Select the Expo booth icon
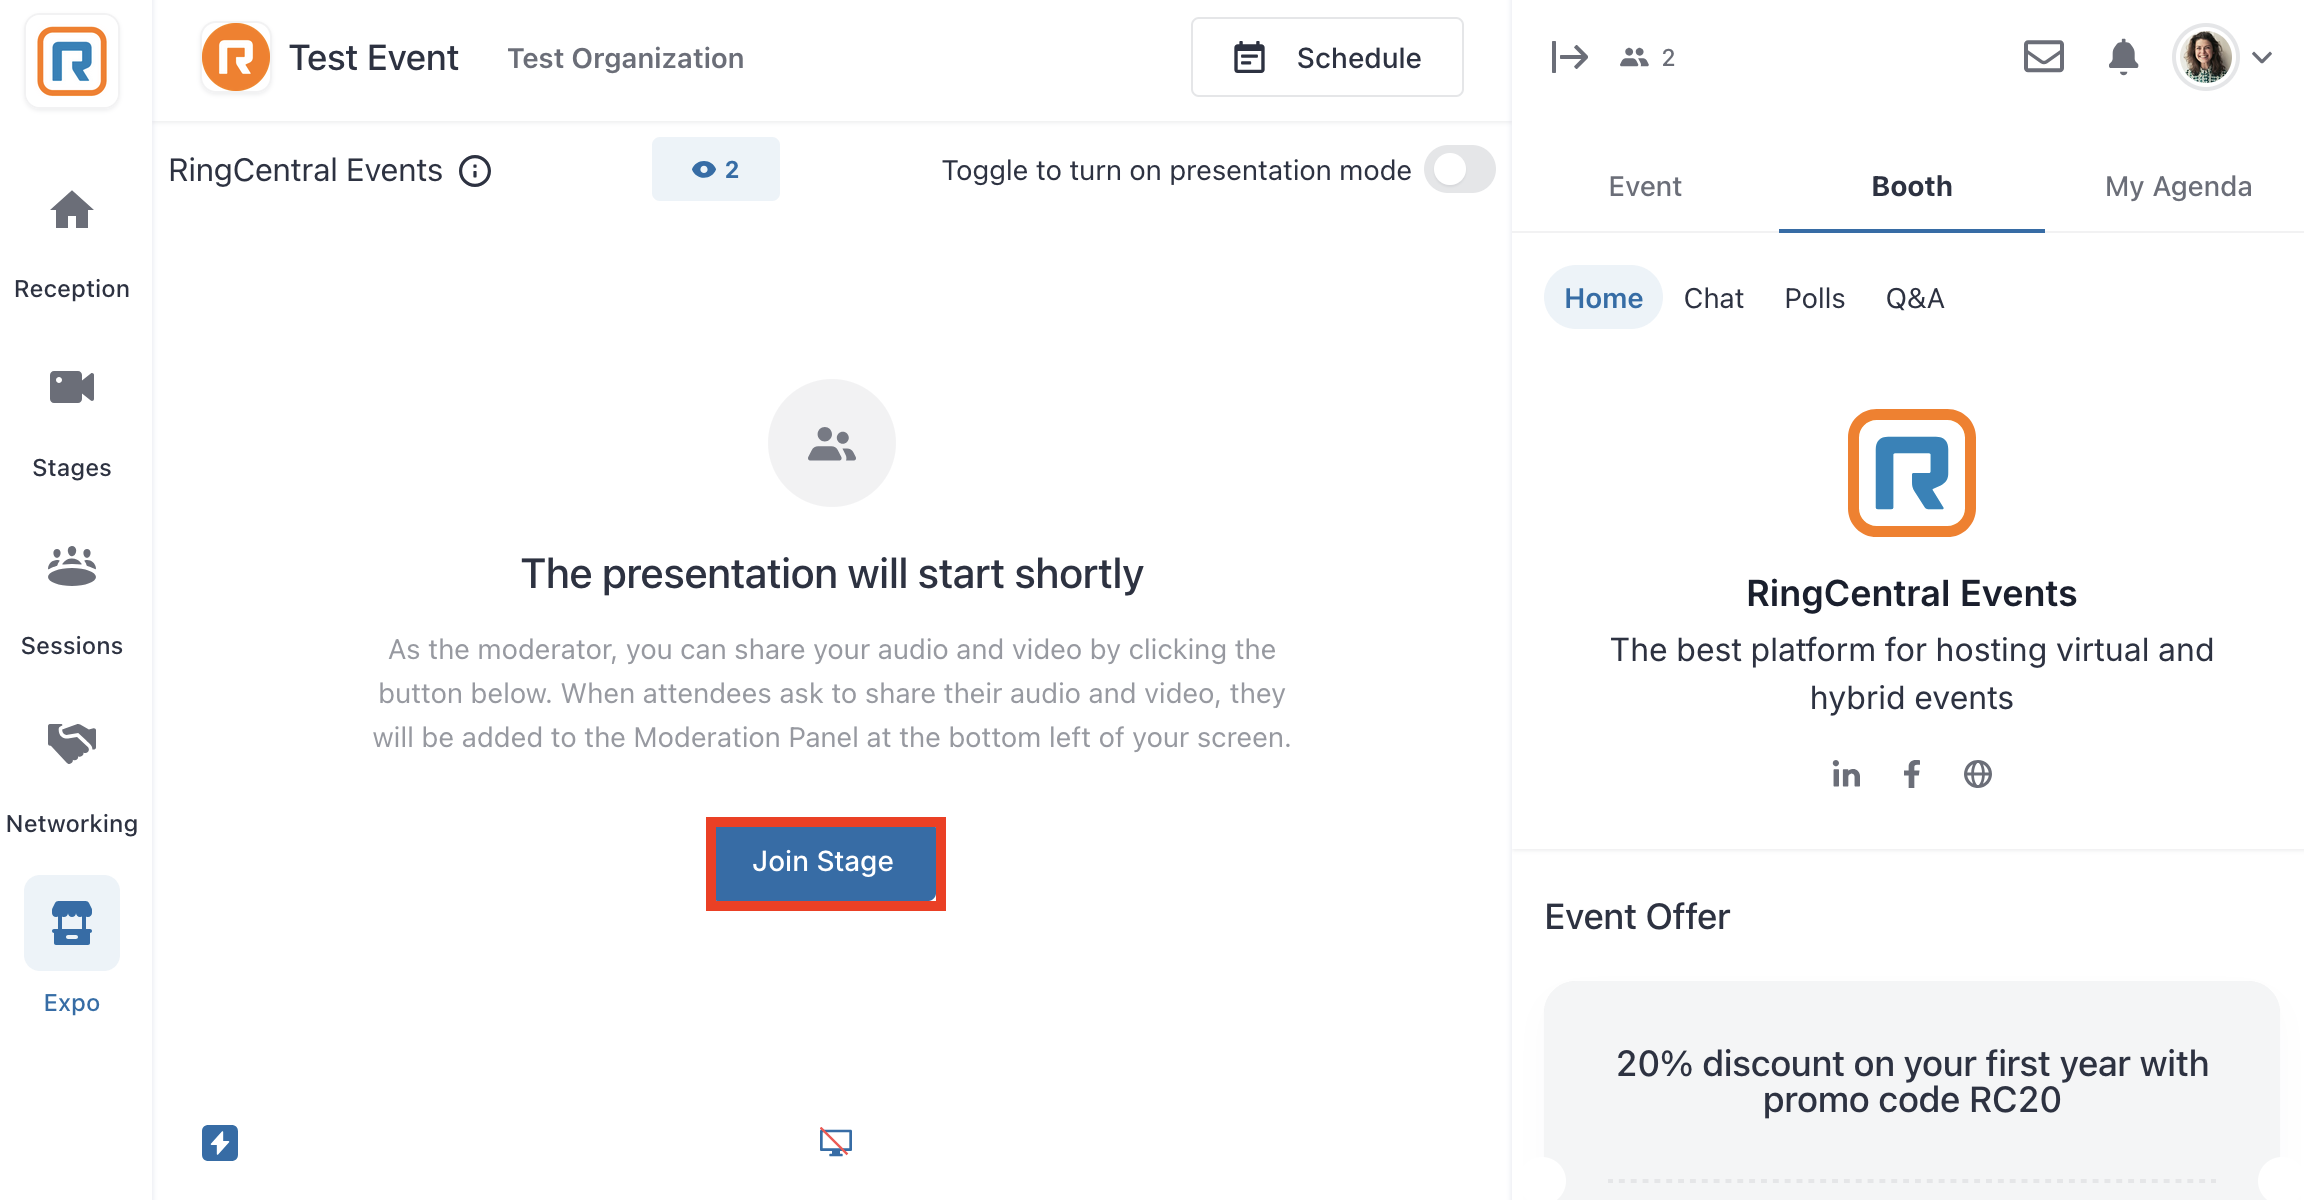Screen dimensions: 2304x1200 72,923
